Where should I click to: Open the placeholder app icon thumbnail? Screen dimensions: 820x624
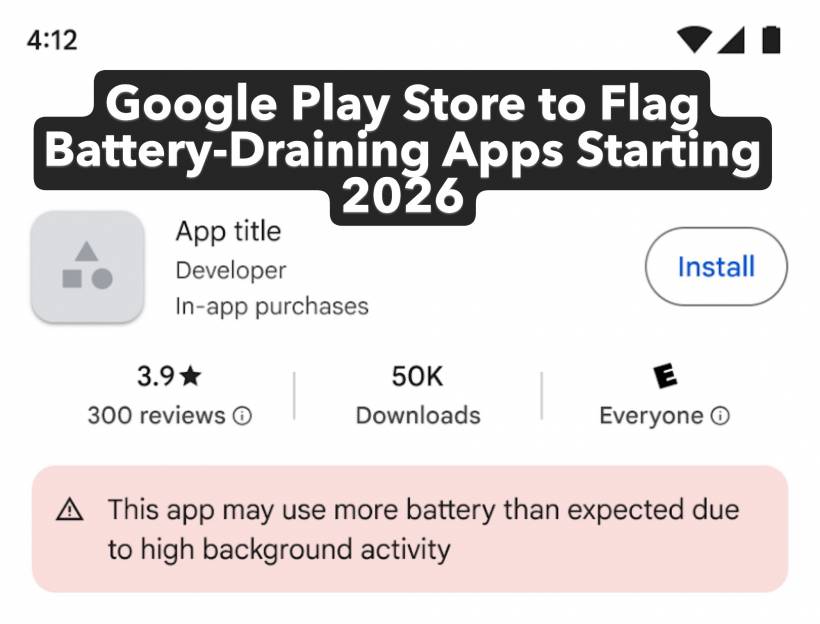point(87,266)
